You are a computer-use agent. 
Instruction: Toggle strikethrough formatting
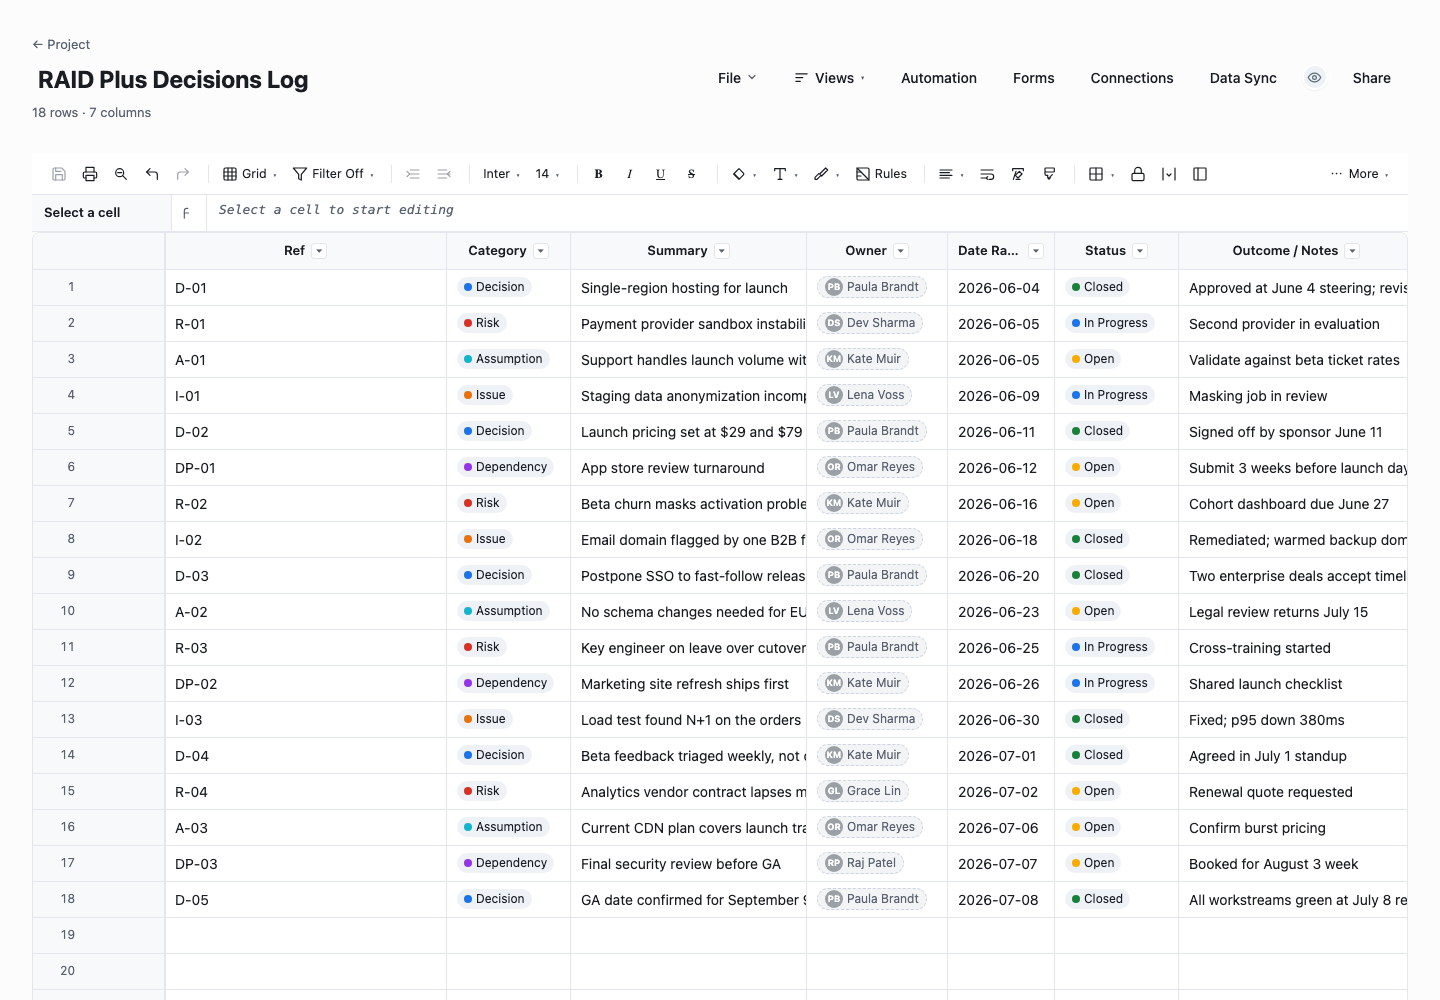[x=691, y=174]
